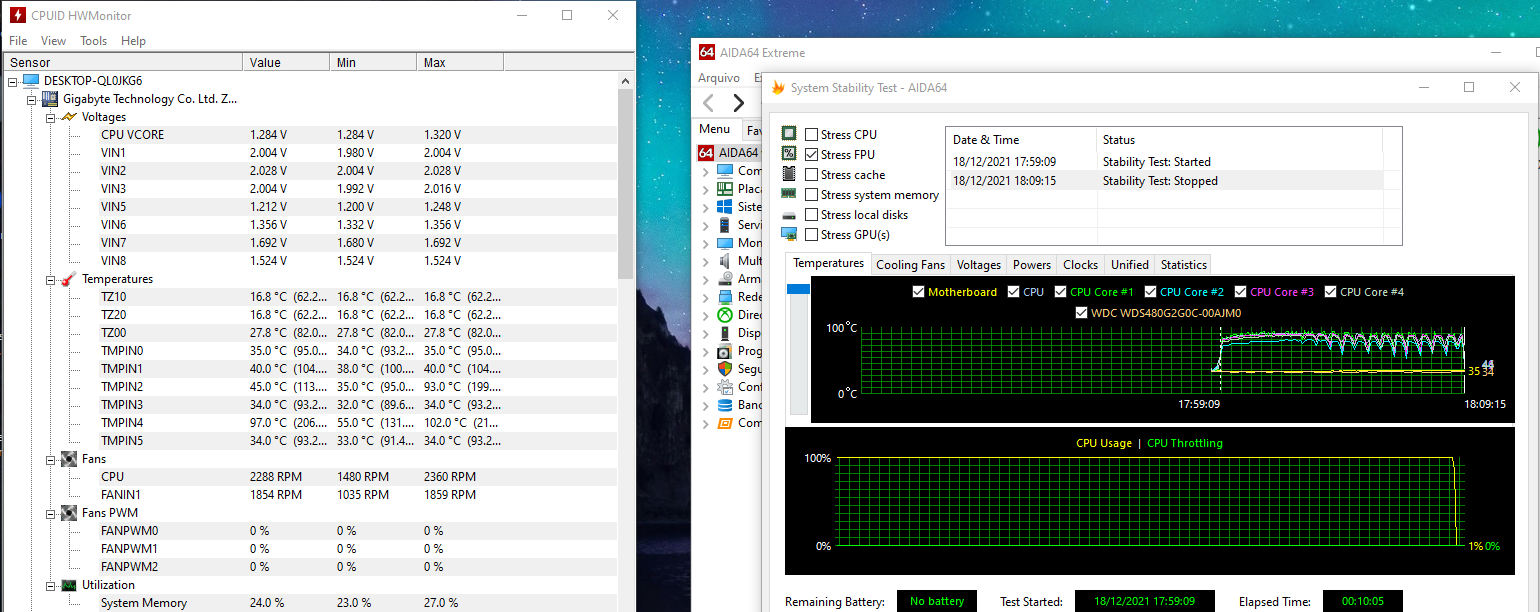This screenshot has height=612, width=1540.
Task: Switch to the Cooling Fans tab
Action: pyautogui.click(x=910, y=265)
